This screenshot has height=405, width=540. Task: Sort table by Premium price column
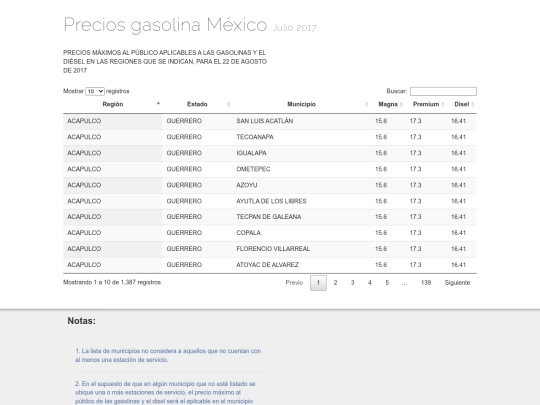click(426, 104)
